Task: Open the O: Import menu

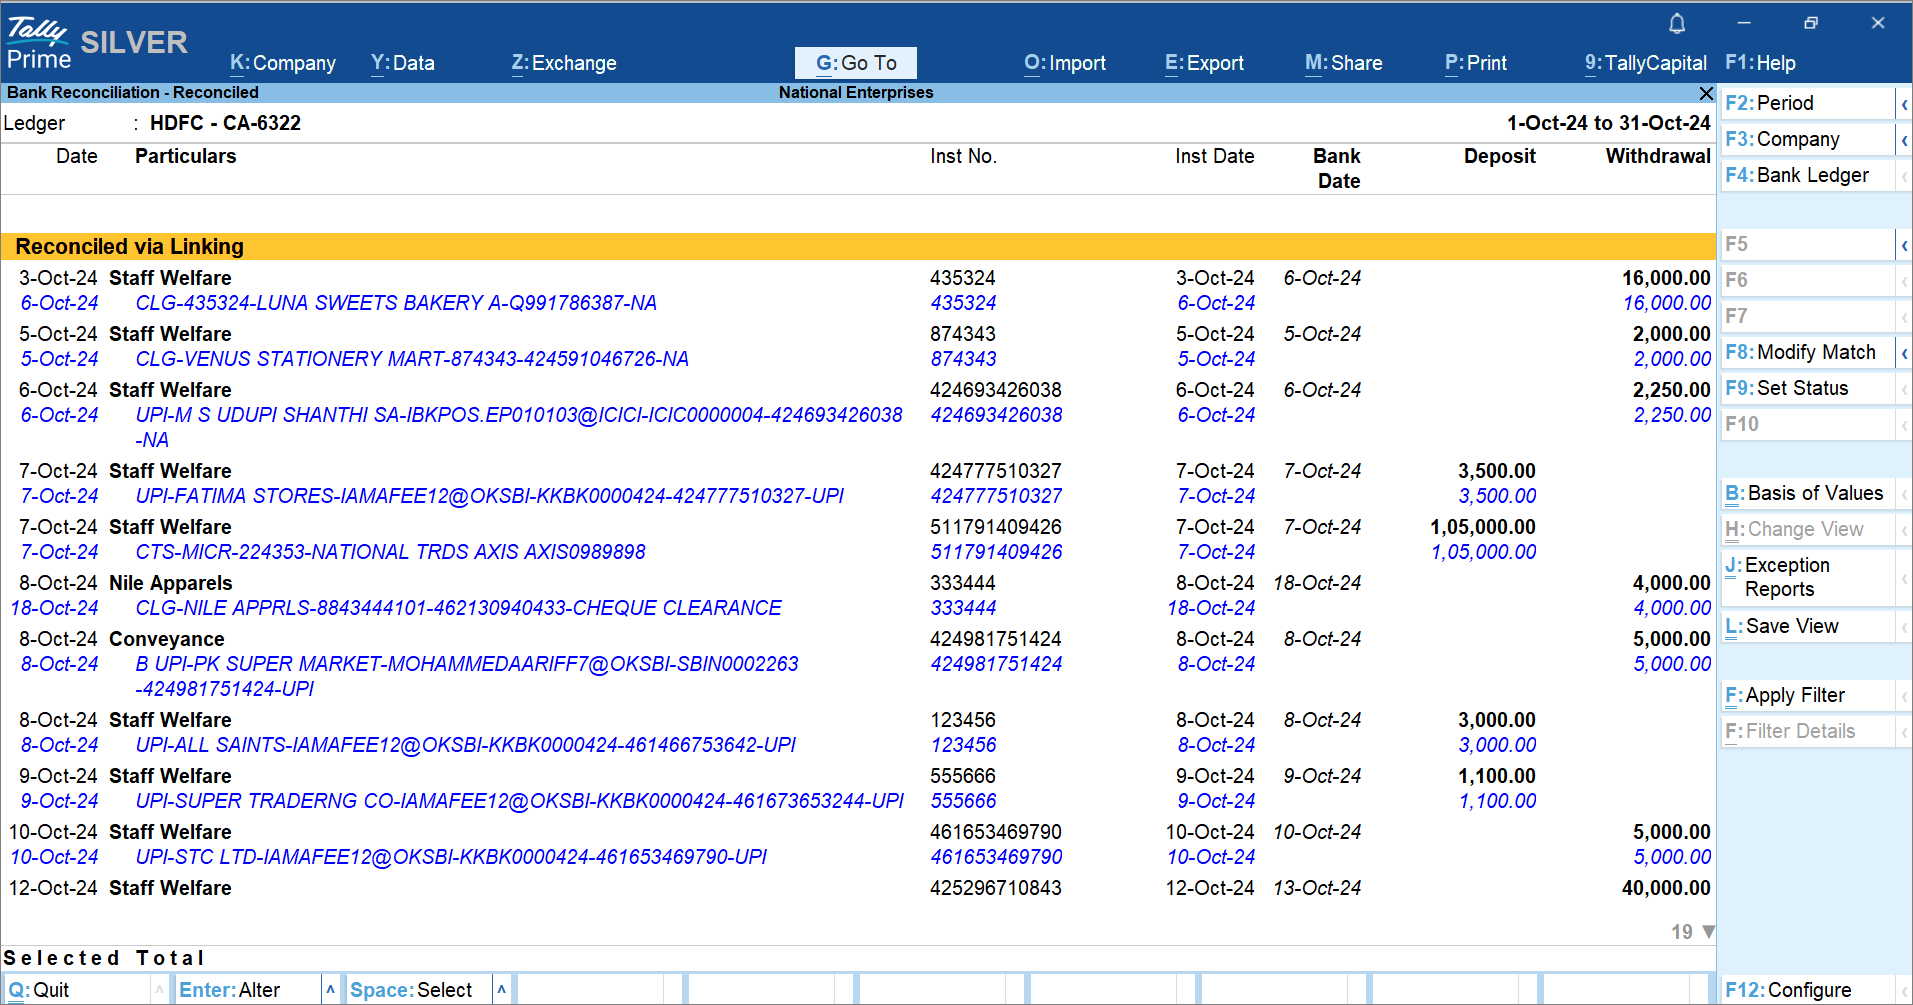Action: point(1065,63)
